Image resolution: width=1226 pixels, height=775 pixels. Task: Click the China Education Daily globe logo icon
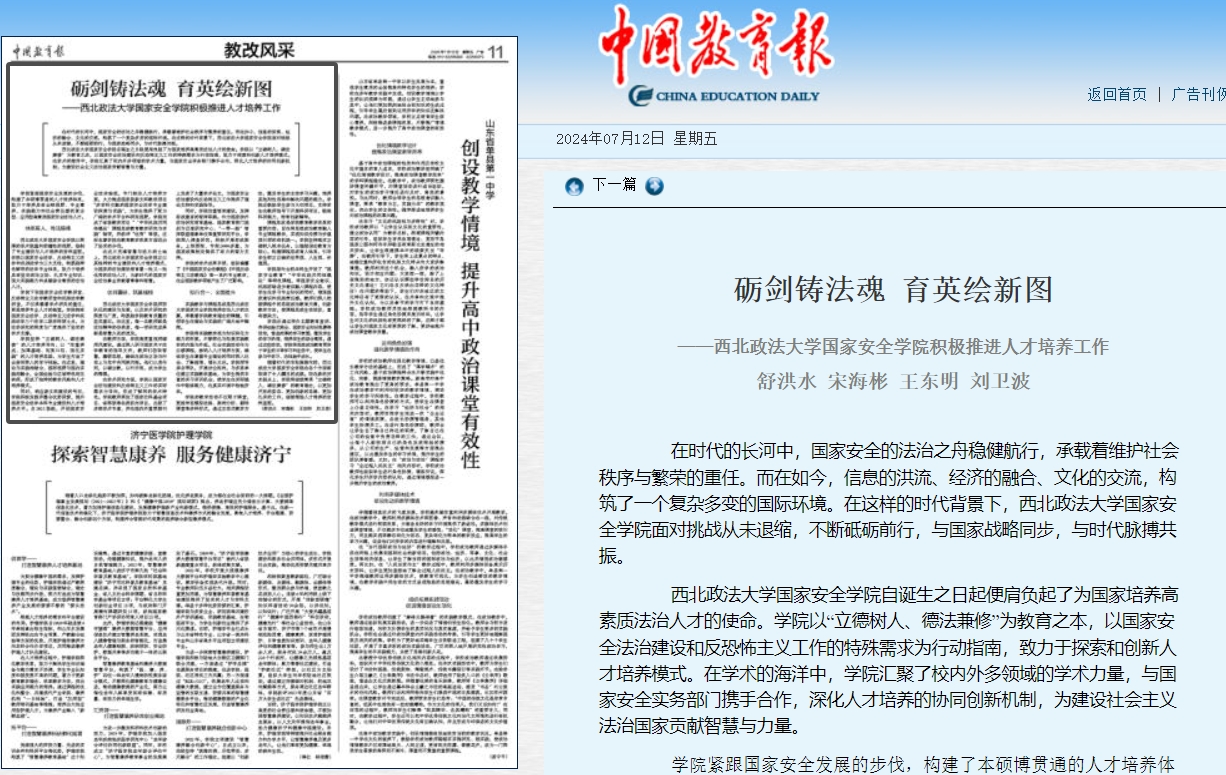(641, 96)
